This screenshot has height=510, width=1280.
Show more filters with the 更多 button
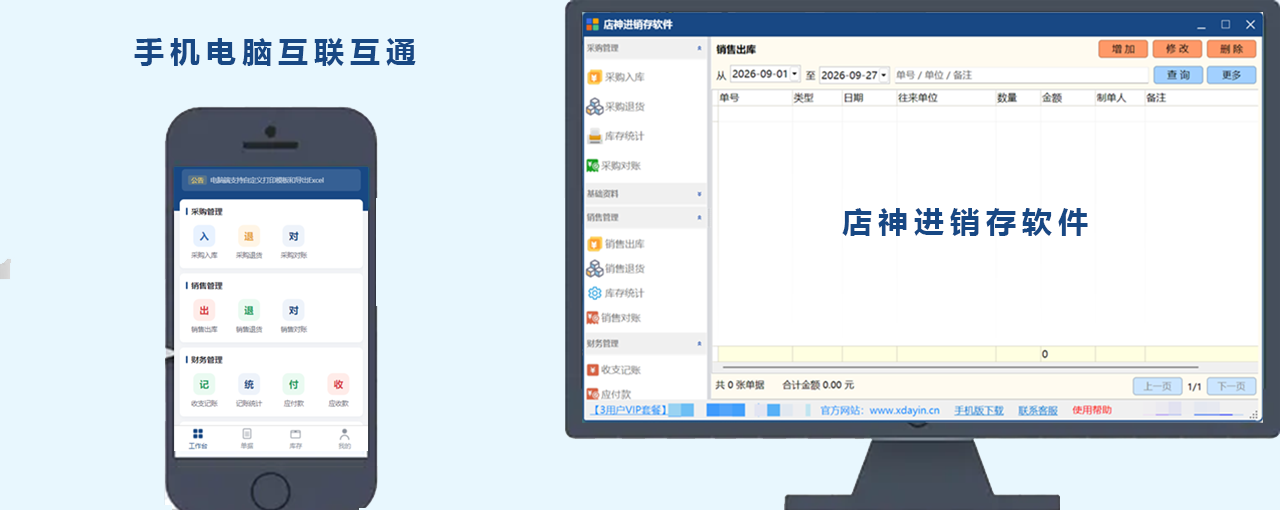click(1231, 75)
